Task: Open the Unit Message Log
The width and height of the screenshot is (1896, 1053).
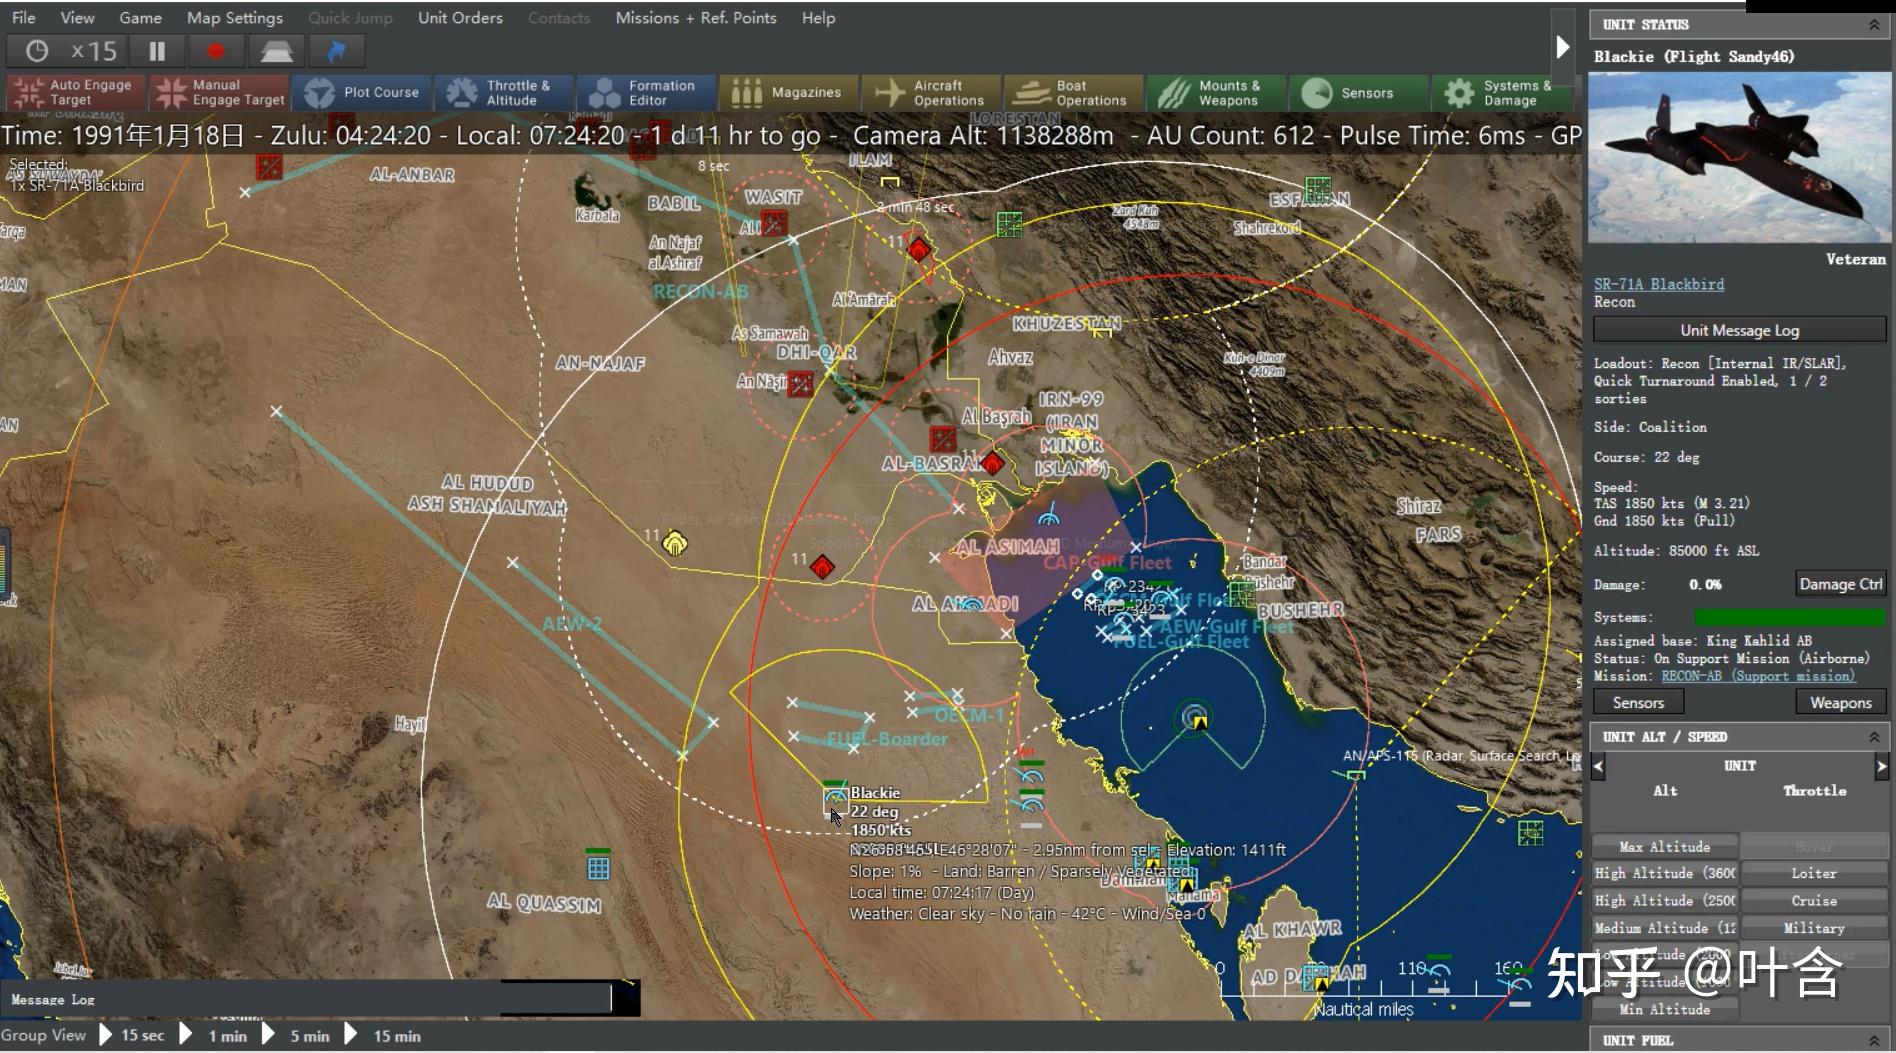Action: click(x=1739, y=329)
